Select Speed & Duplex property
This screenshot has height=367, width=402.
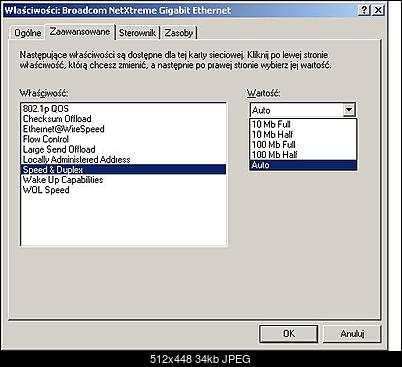tap(123, 169)
